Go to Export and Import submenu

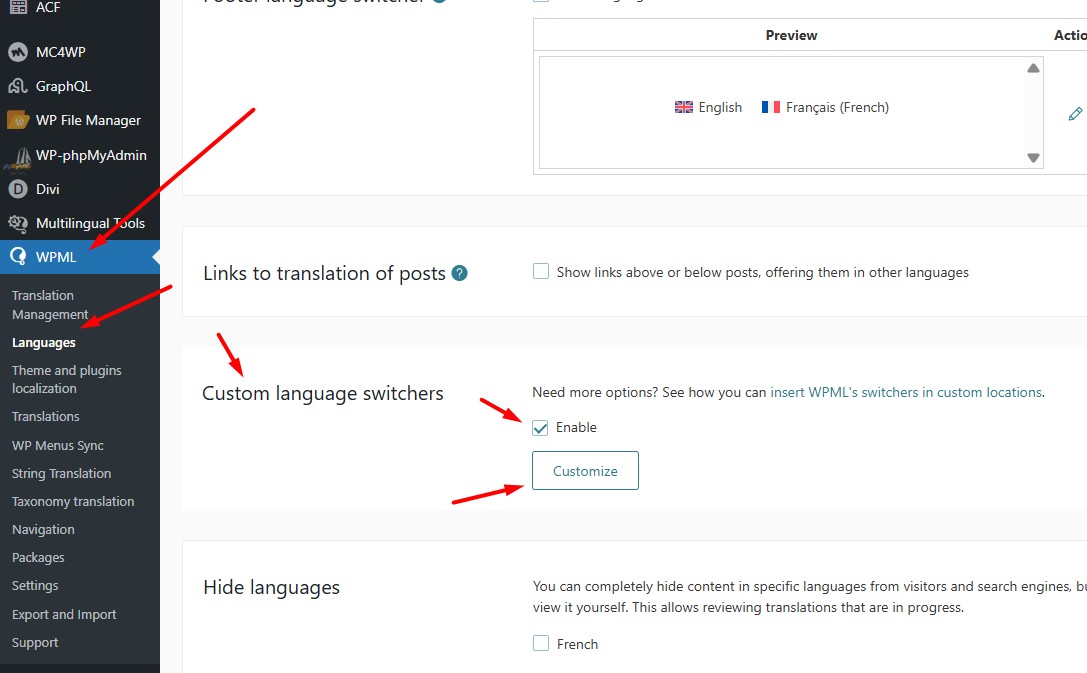pyautogui.click(x=64, y=614)
